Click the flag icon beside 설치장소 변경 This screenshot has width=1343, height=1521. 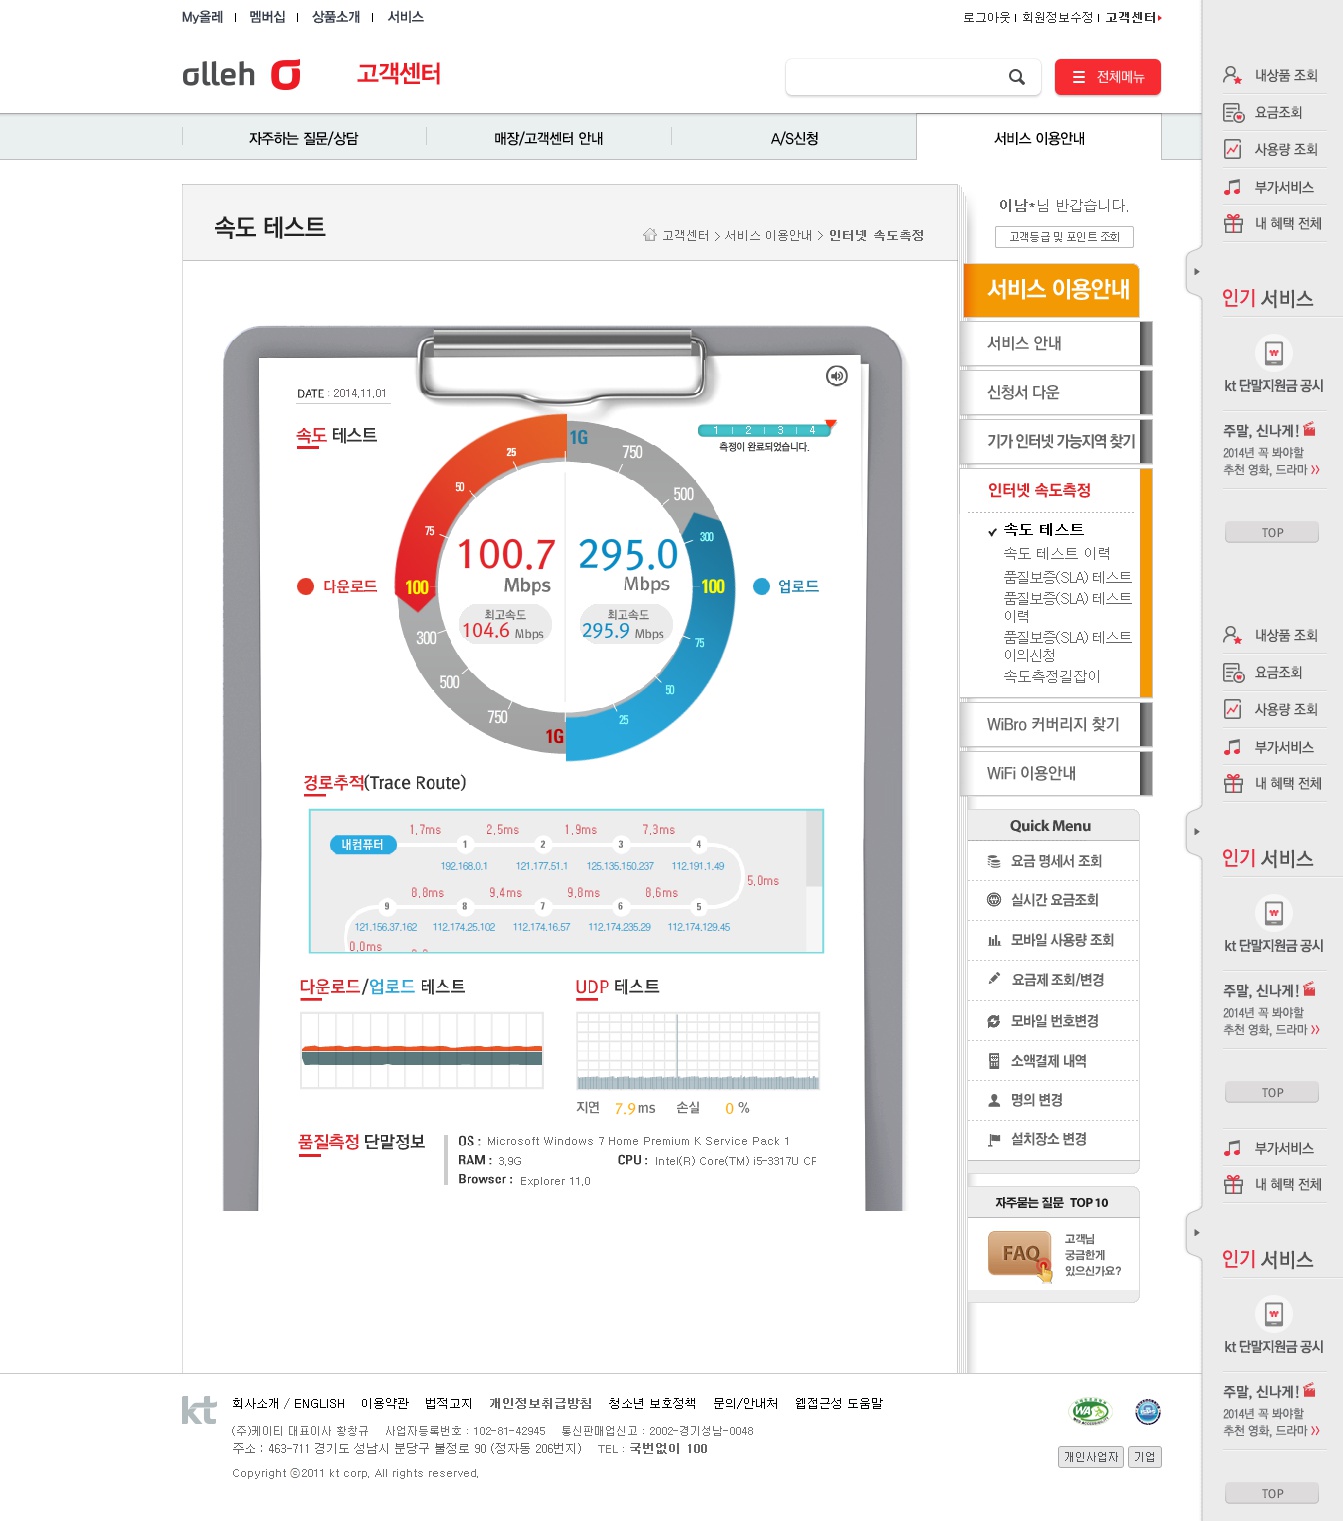pyautogui.click(x=994, y=1139)
